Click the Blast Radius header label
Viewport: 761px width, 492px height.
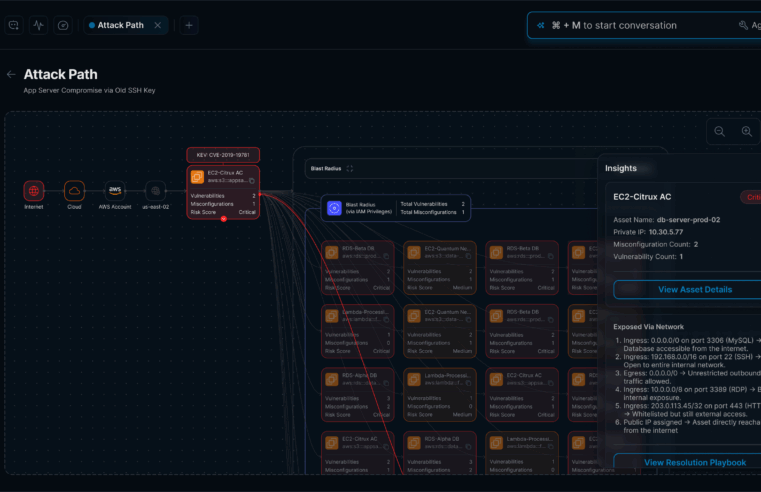click(x=326, y=168)
